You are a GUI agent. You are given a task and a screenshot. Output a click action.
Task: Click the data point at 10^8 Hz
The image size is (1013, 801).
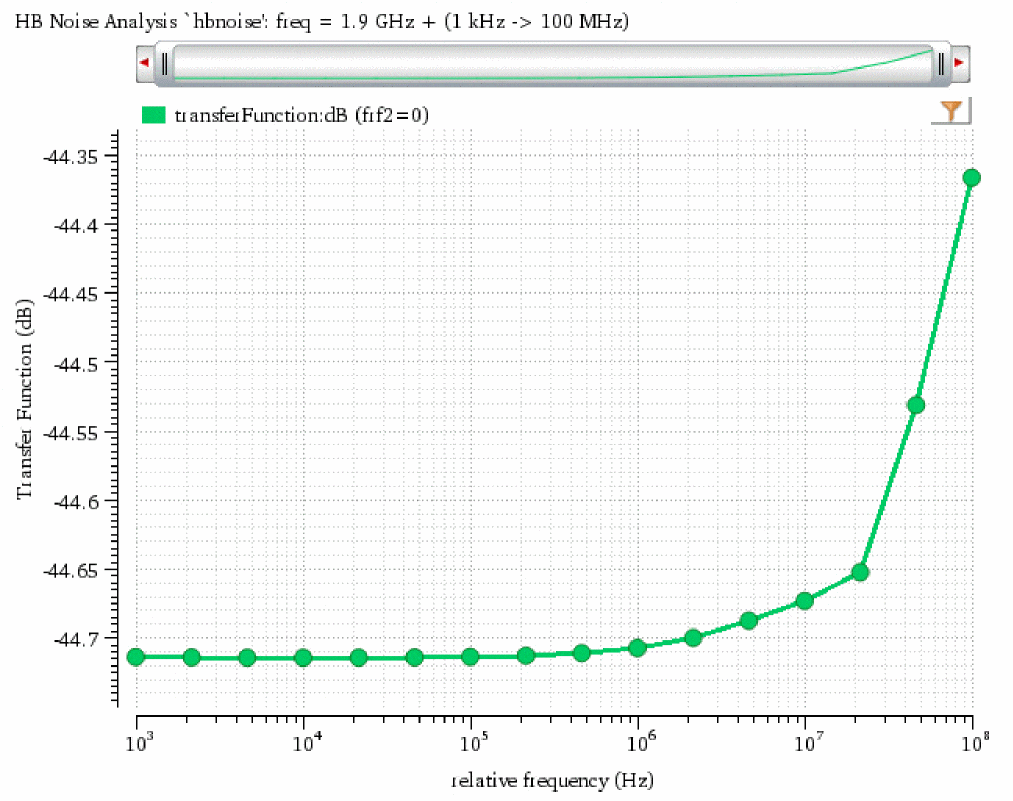tap(972, 178)
